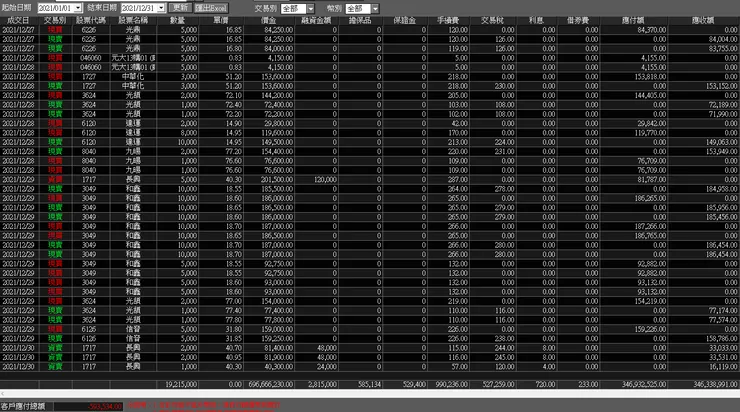The width and height of the screenshot is (740, 412).
Task: Select the receivable amount cell 185,456.00
Action: [704, 217]
